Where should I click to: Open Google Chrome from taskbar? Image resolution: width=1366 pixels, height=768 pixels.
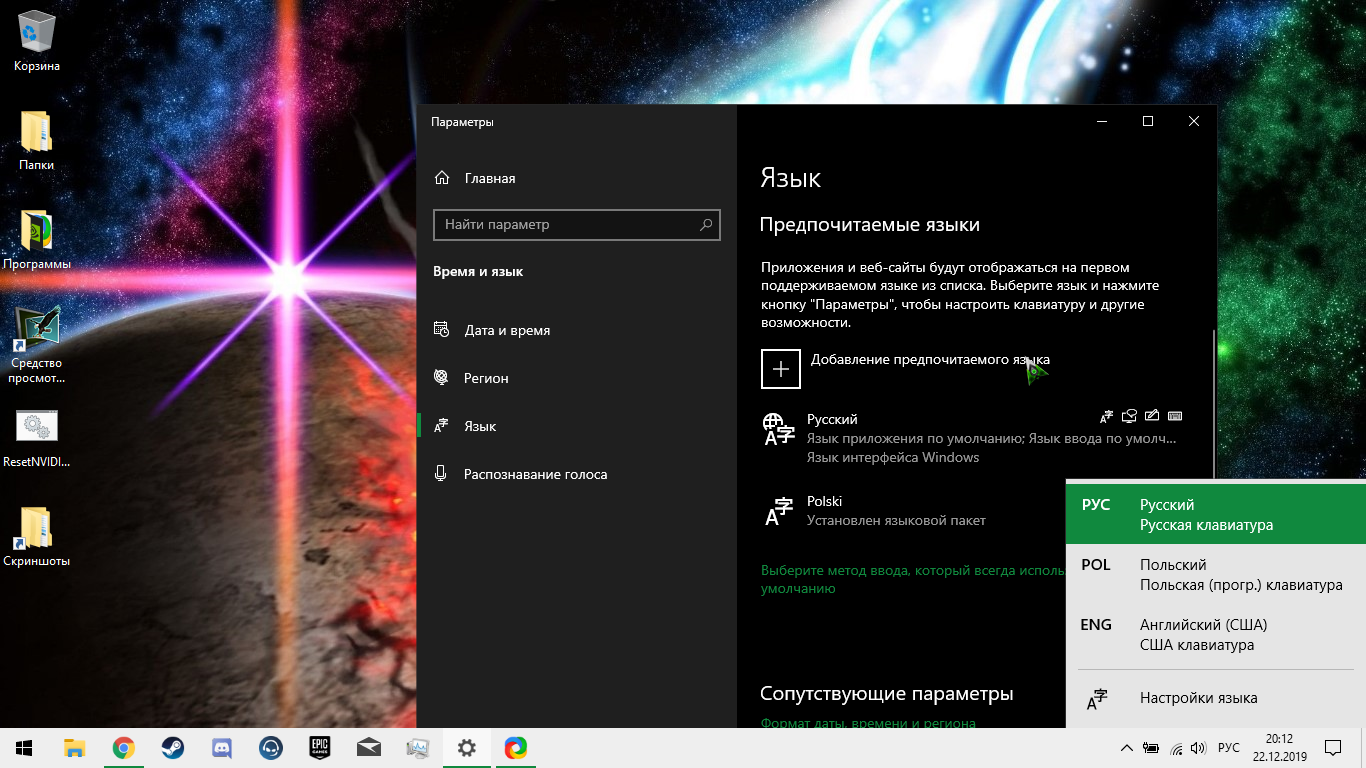click(x=123, y=748)
